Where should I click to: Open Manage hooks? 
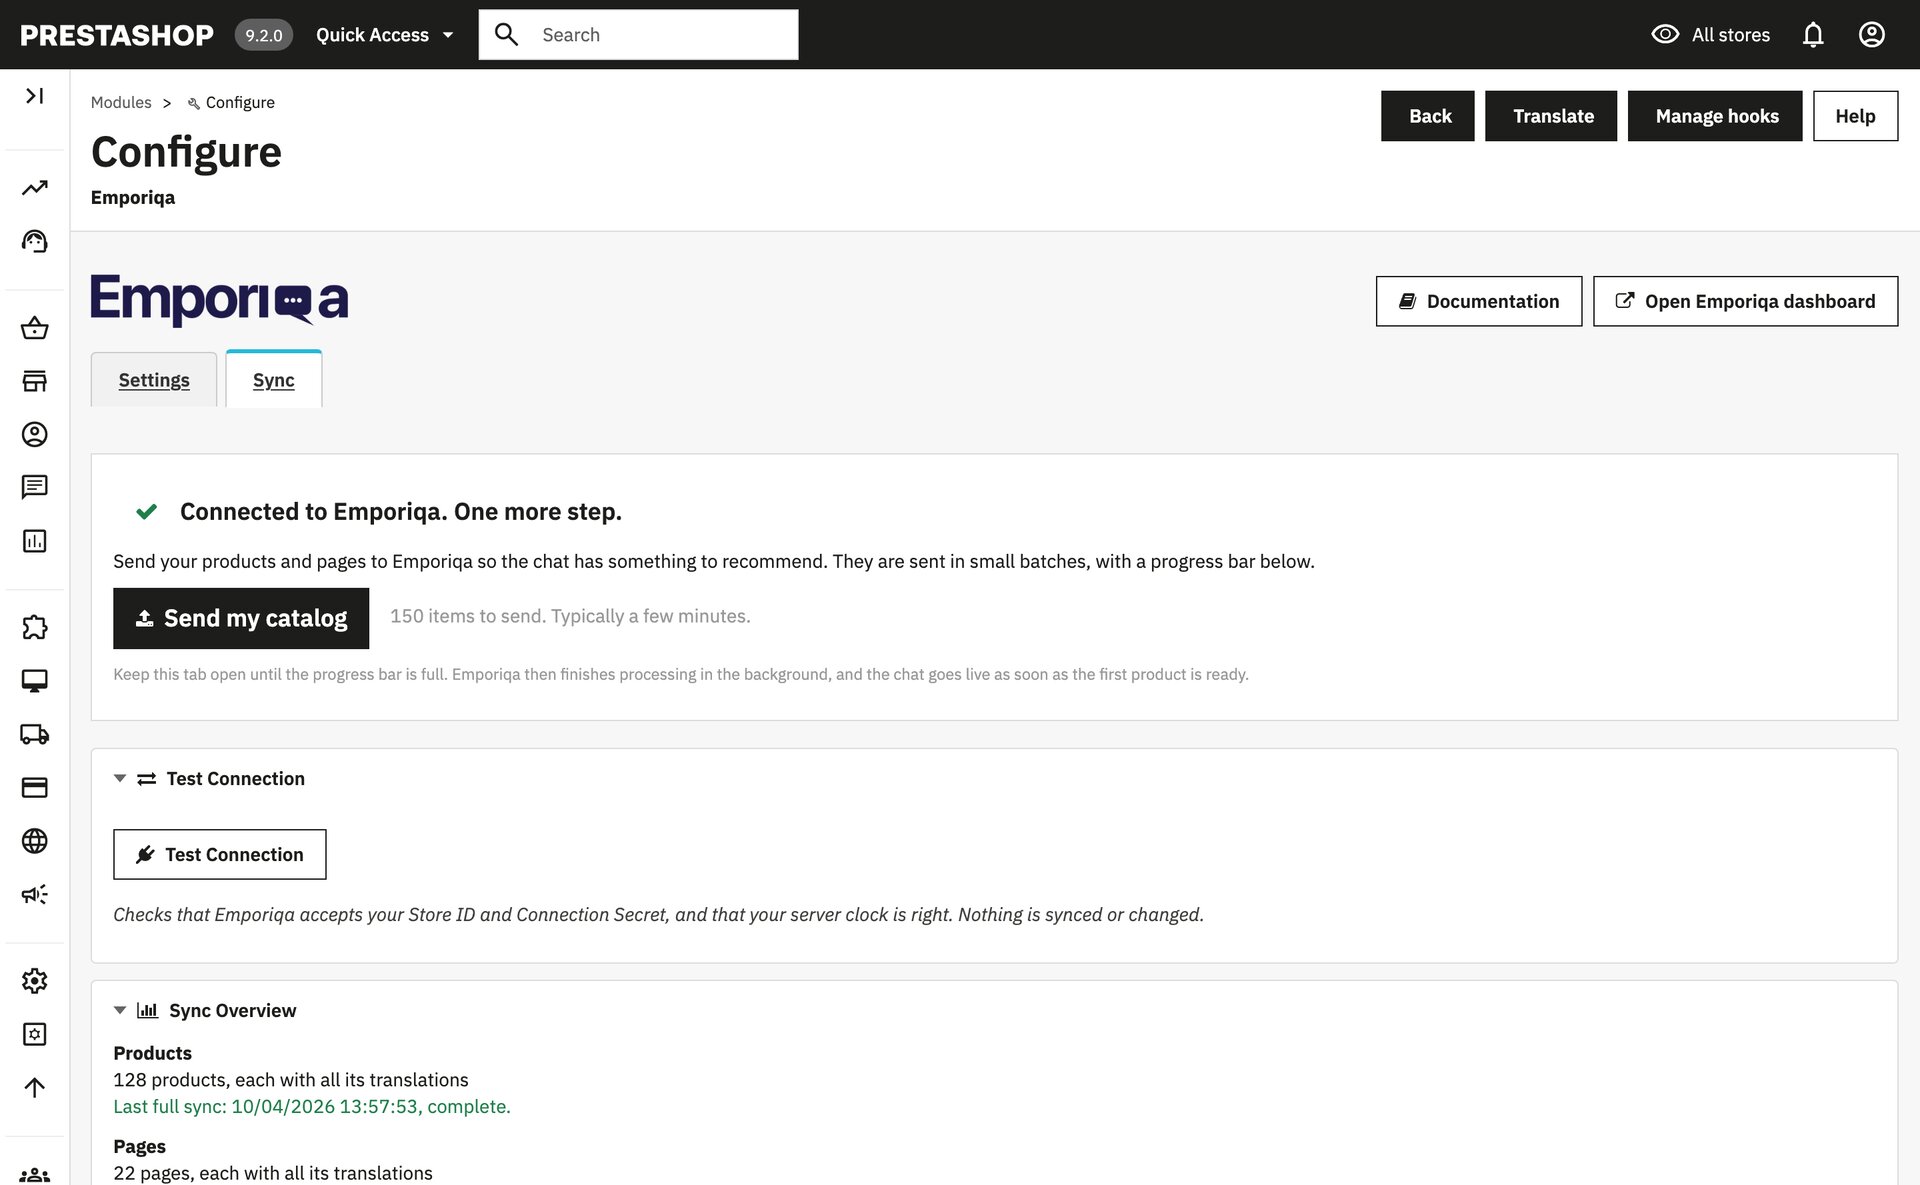click(1715, 116)
